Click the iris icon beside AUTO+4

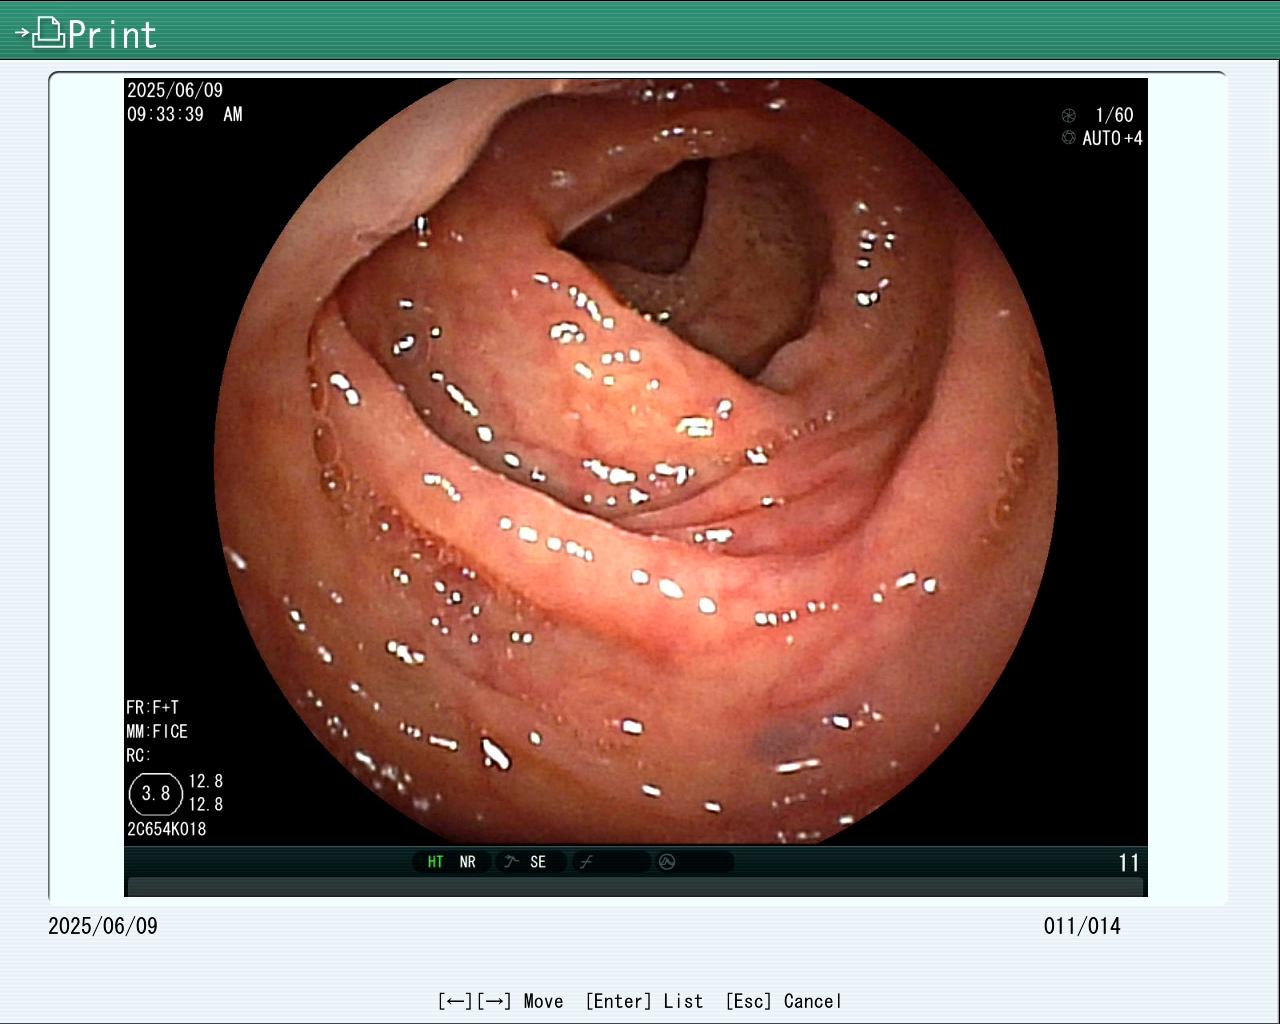pyautogui.click(x=1069, y=138)
